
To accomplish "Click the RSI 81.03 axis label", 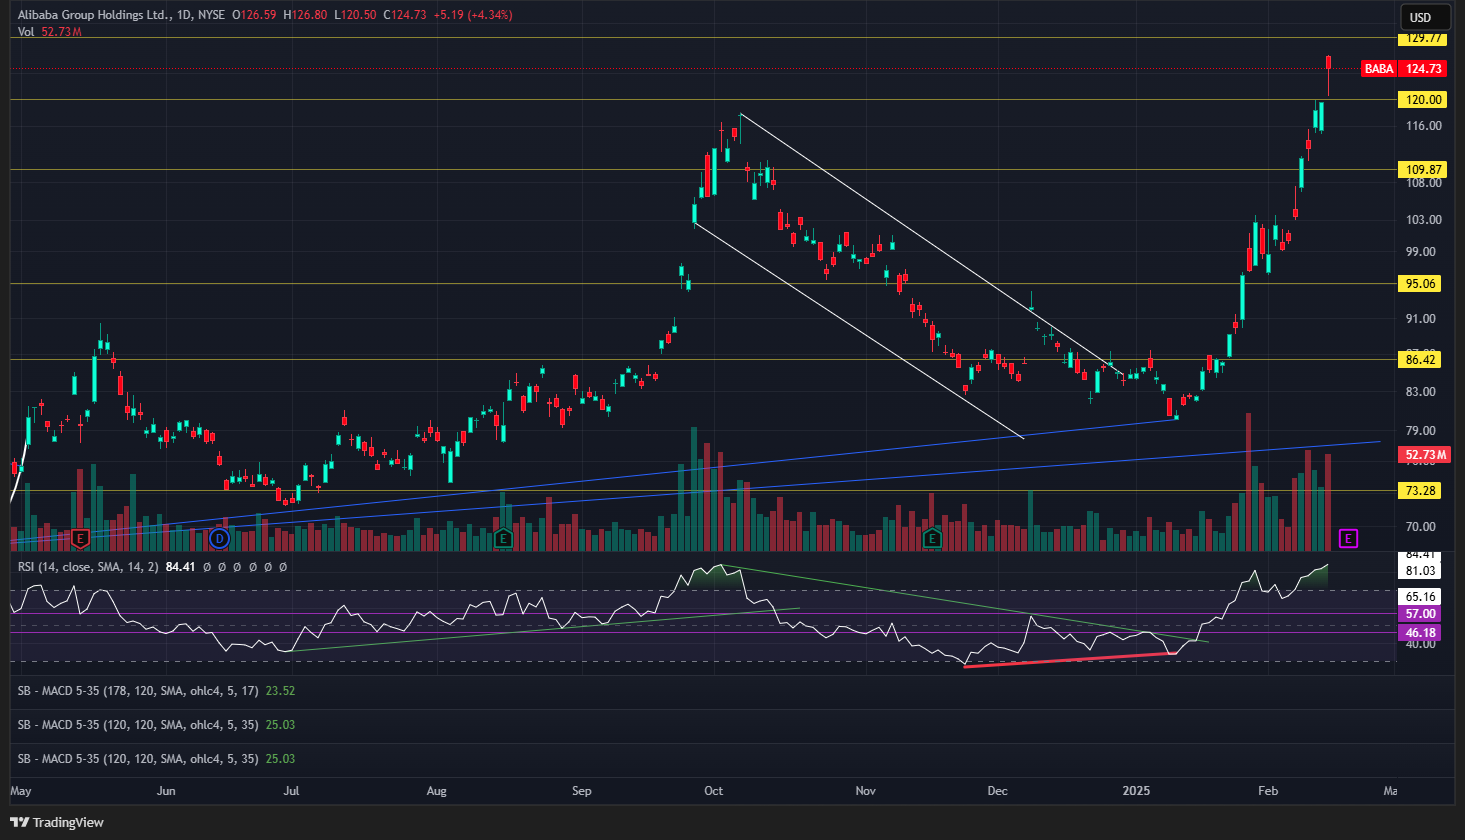I will 1420,571.
